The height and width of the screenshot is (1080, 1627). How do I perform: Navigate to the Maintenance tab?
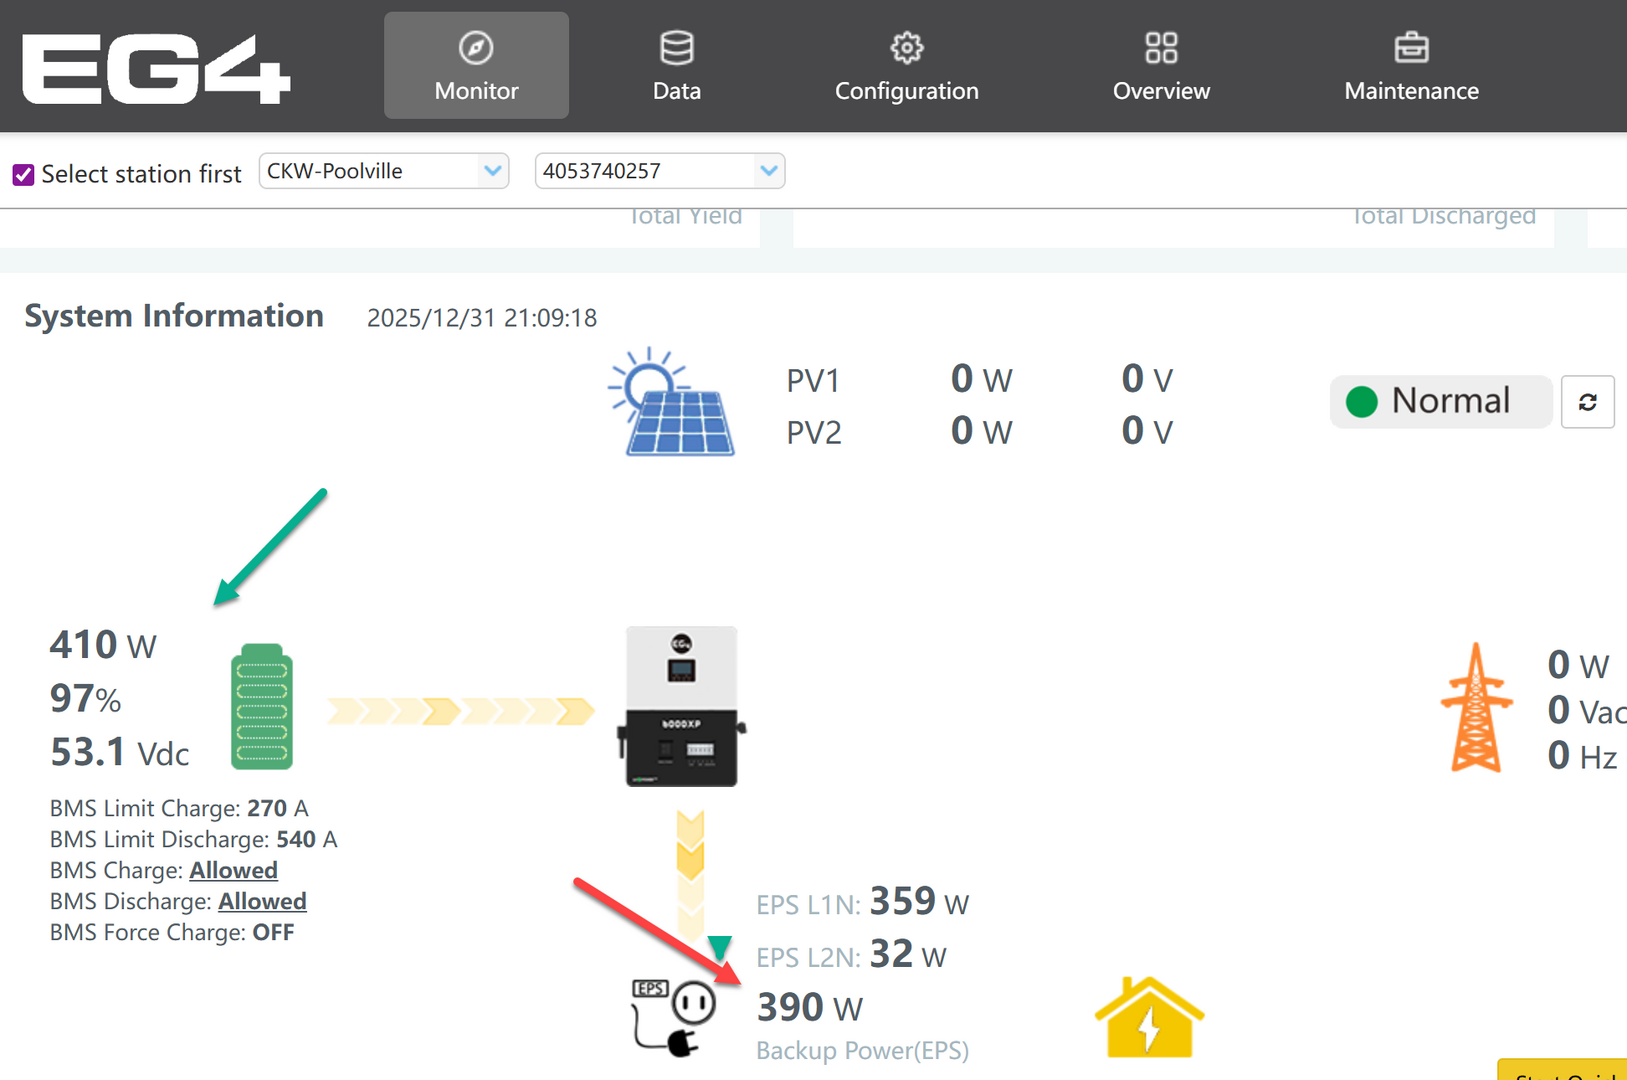pos(1411,66)
